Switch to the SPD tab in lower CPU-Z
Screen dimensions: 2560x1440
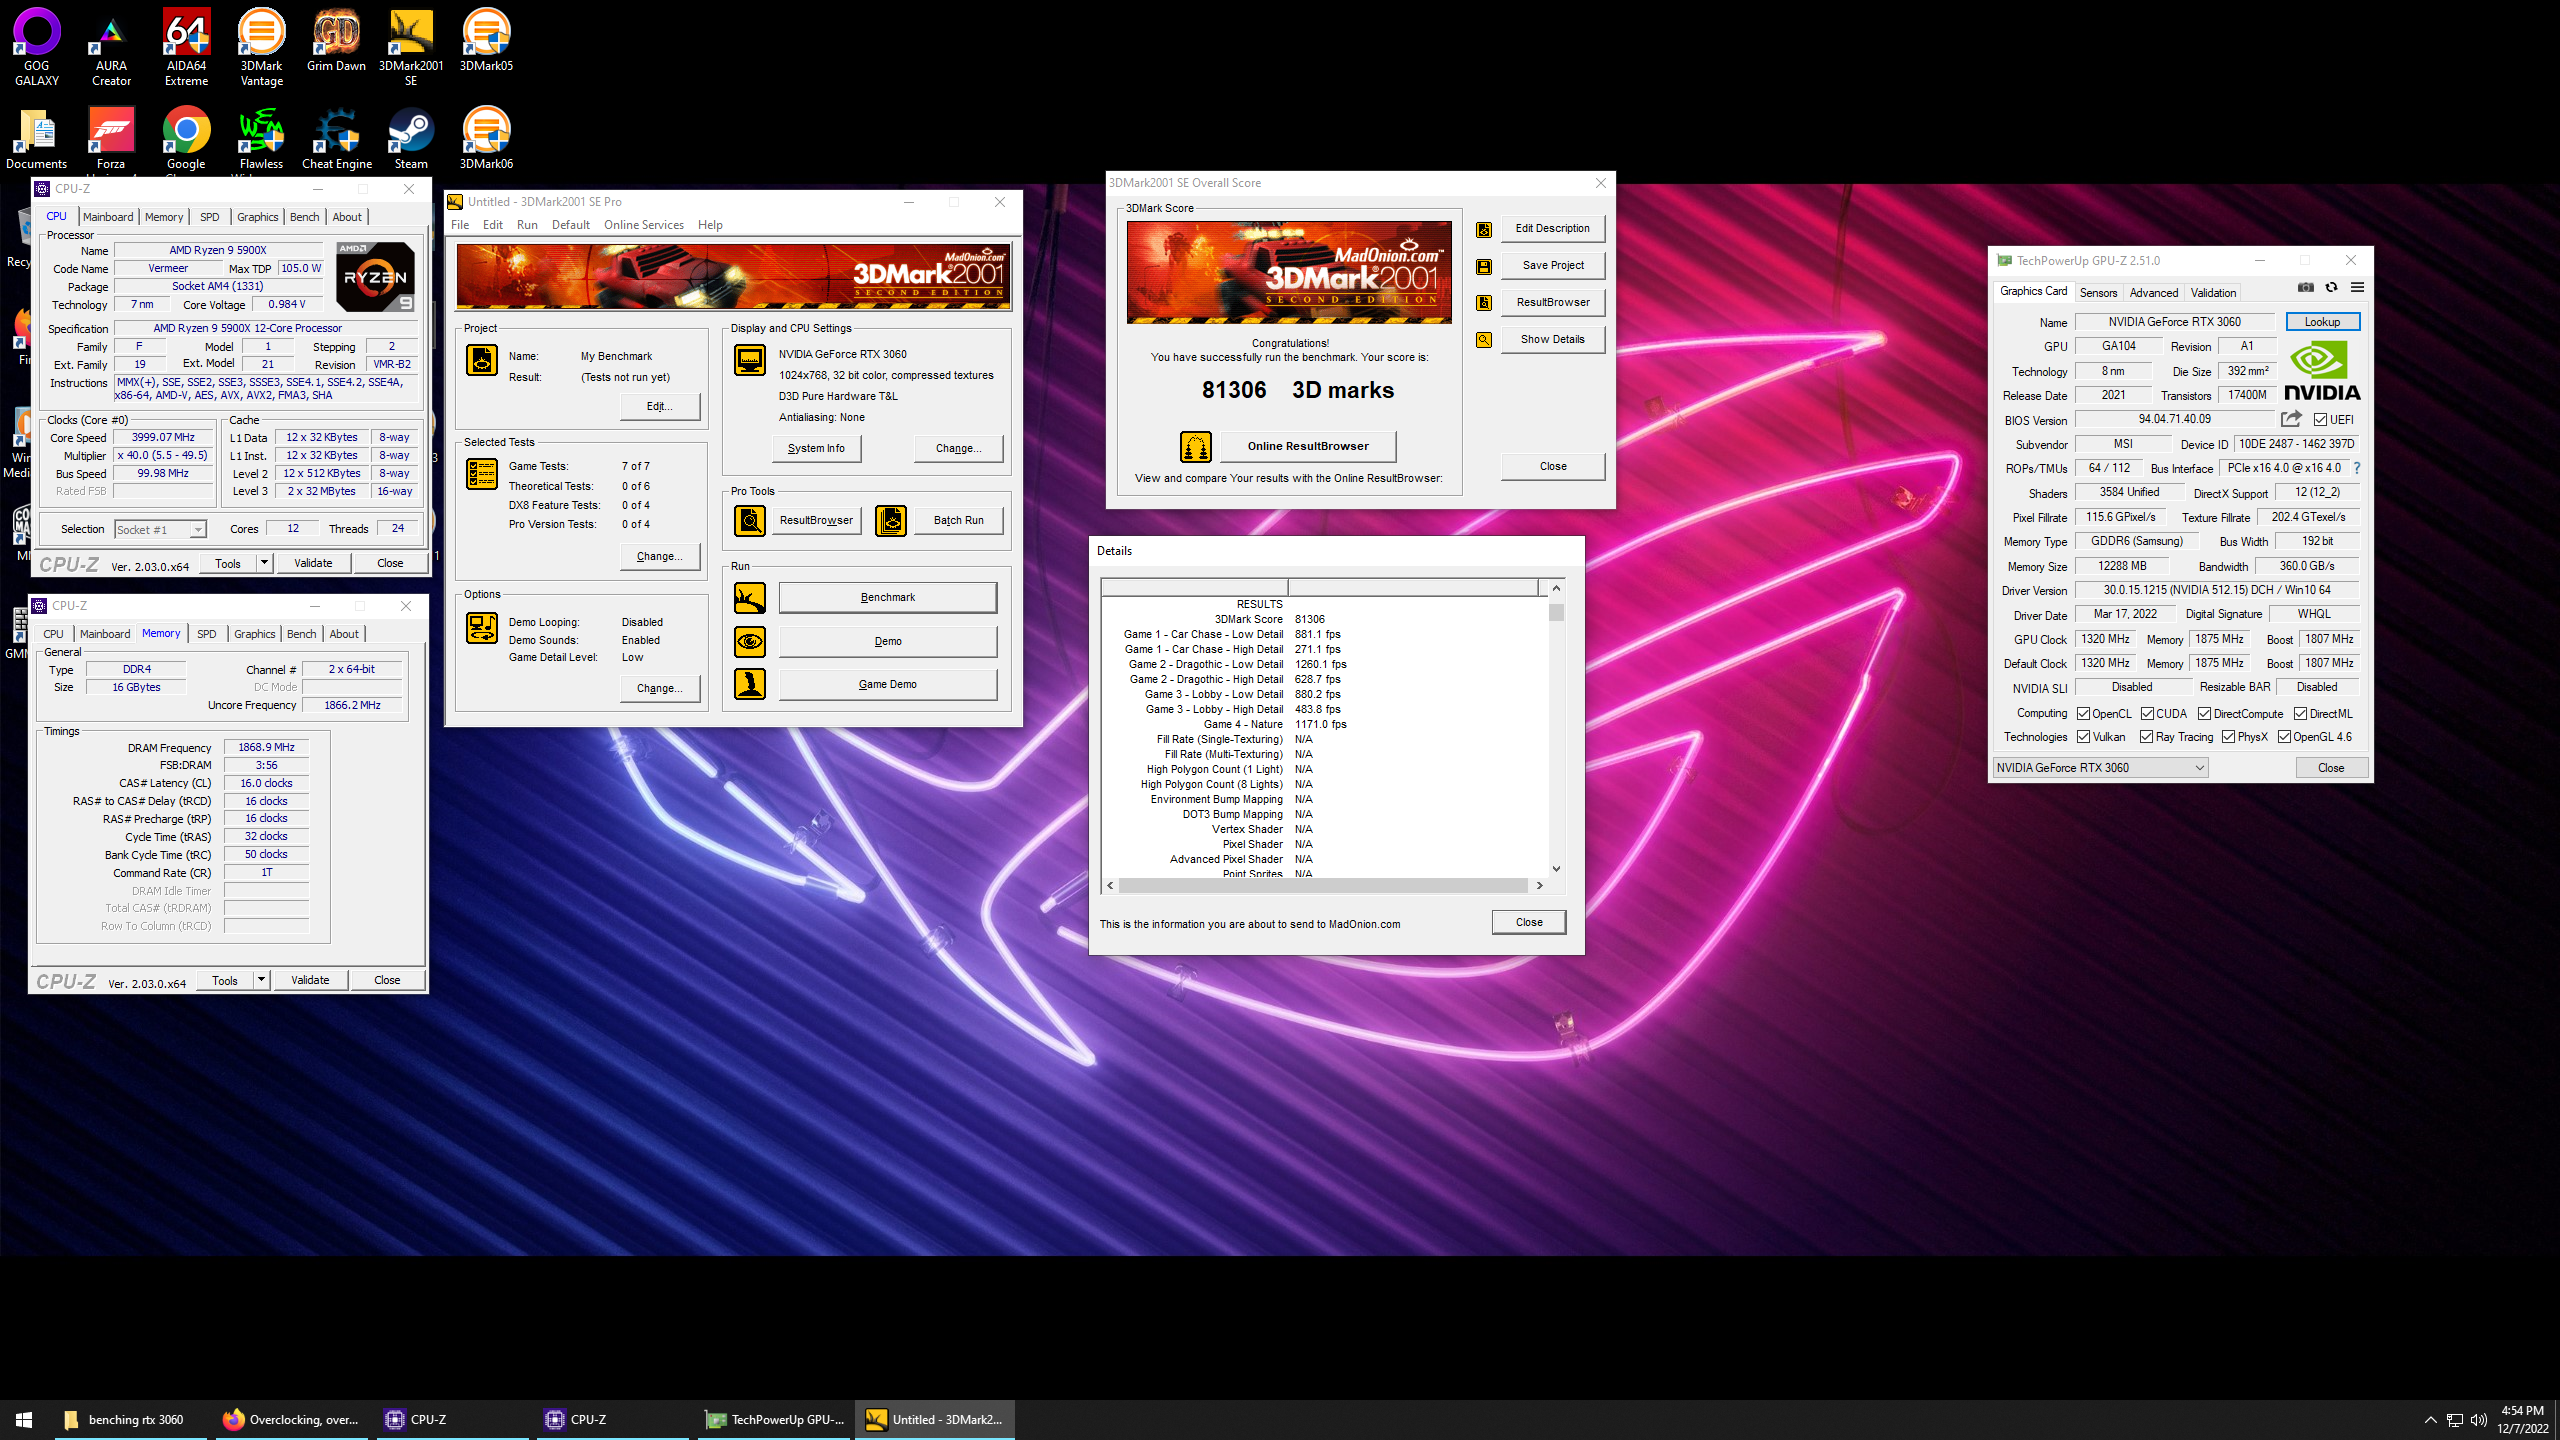(x=207, y=634)
